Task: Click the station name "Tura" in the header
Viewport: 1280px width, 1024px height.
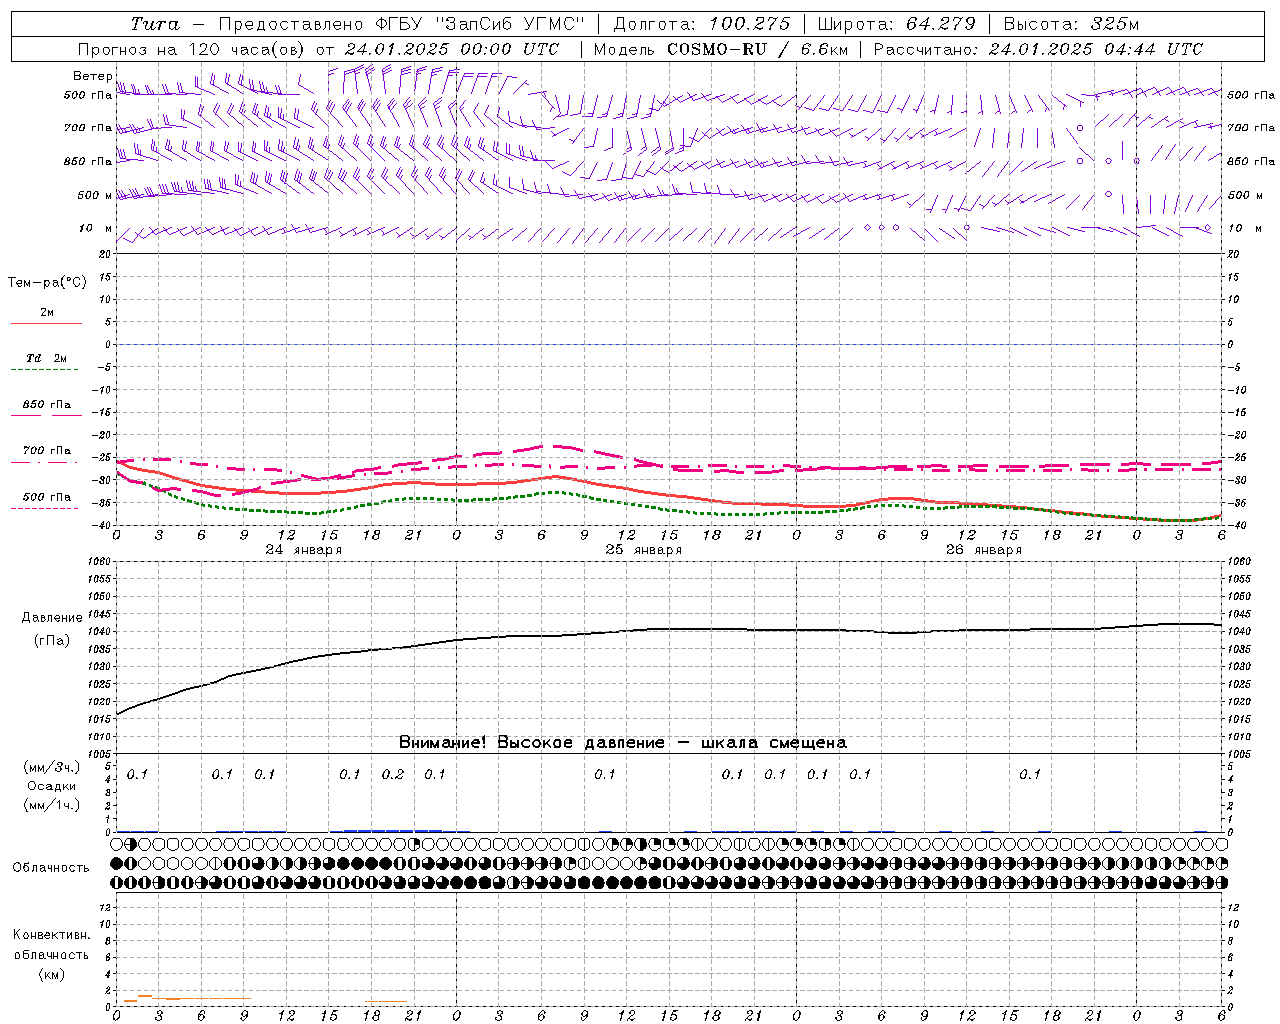Action: click(x=155, y=24)
